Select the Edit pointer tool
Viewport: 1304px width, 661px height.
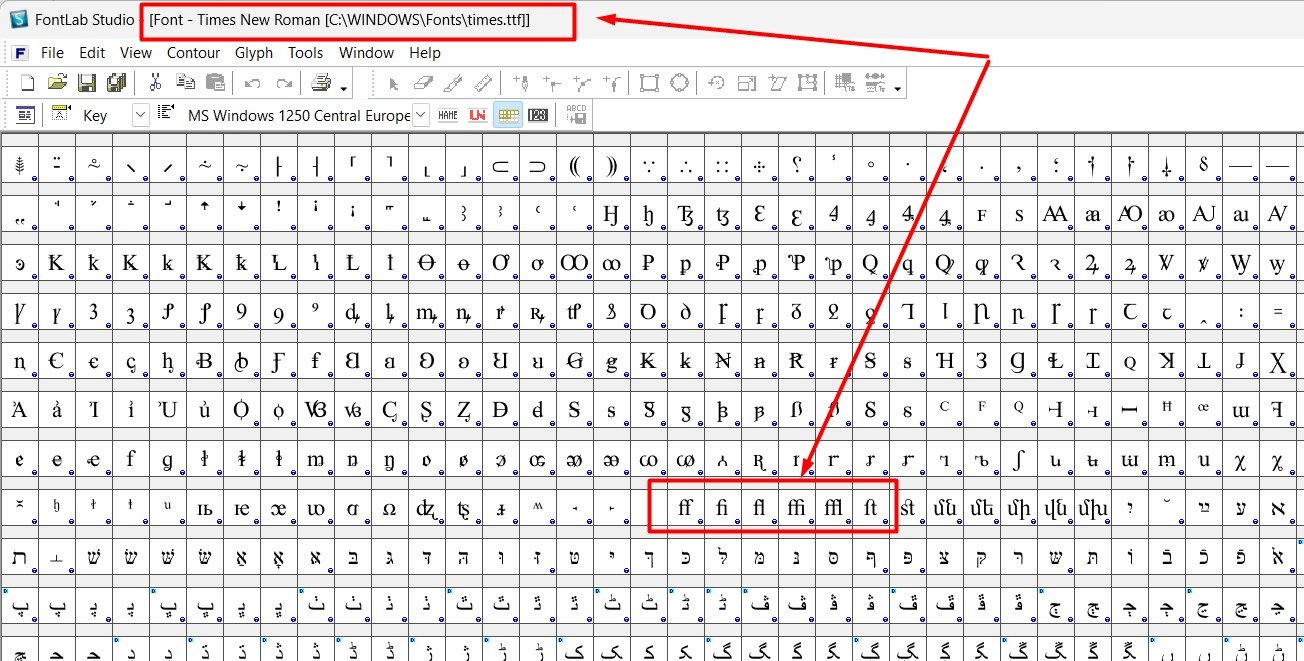pyautogui.click(x=394, y=83)
